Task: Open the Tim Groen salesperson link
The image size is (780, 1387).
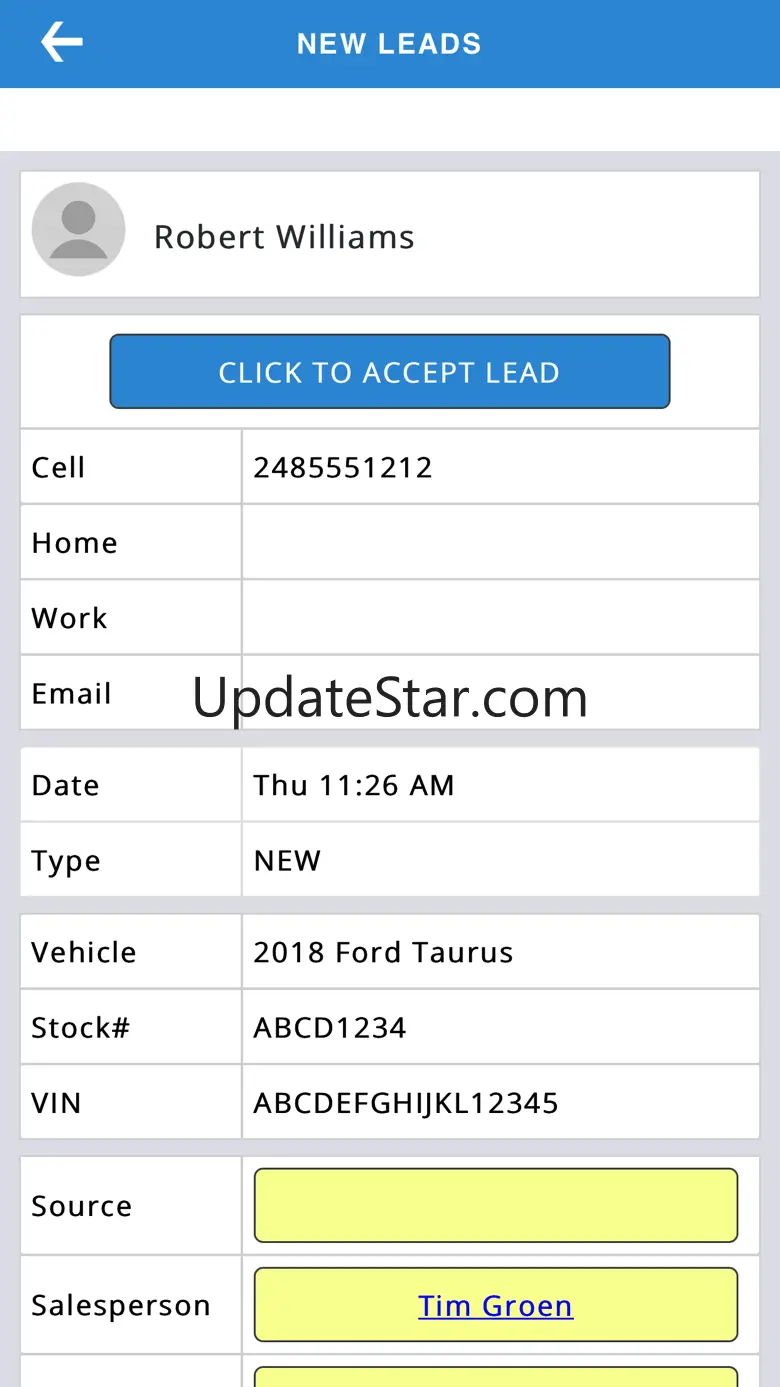Action: click(x=495, y=1305)
